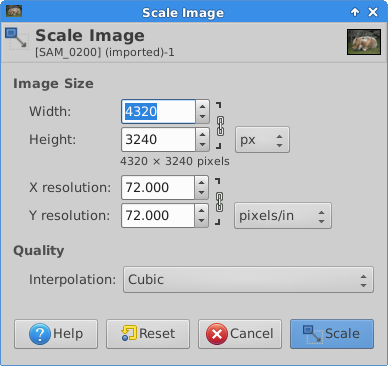This screenshot has width=388, height=366.
Task: Click the window menu icon in title bar
Action: (x=14, y=11)
